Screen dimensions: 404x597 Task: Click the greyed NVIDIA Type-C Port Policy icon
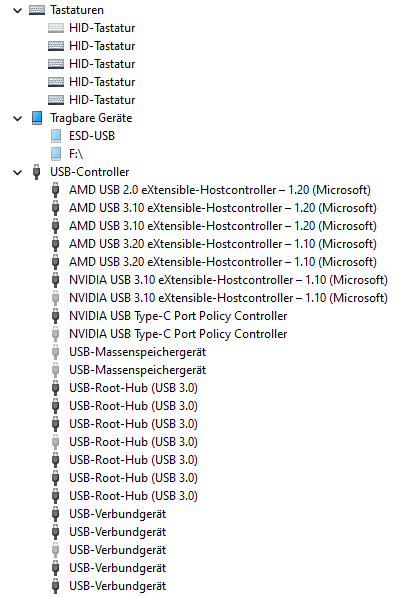point(56,334)
